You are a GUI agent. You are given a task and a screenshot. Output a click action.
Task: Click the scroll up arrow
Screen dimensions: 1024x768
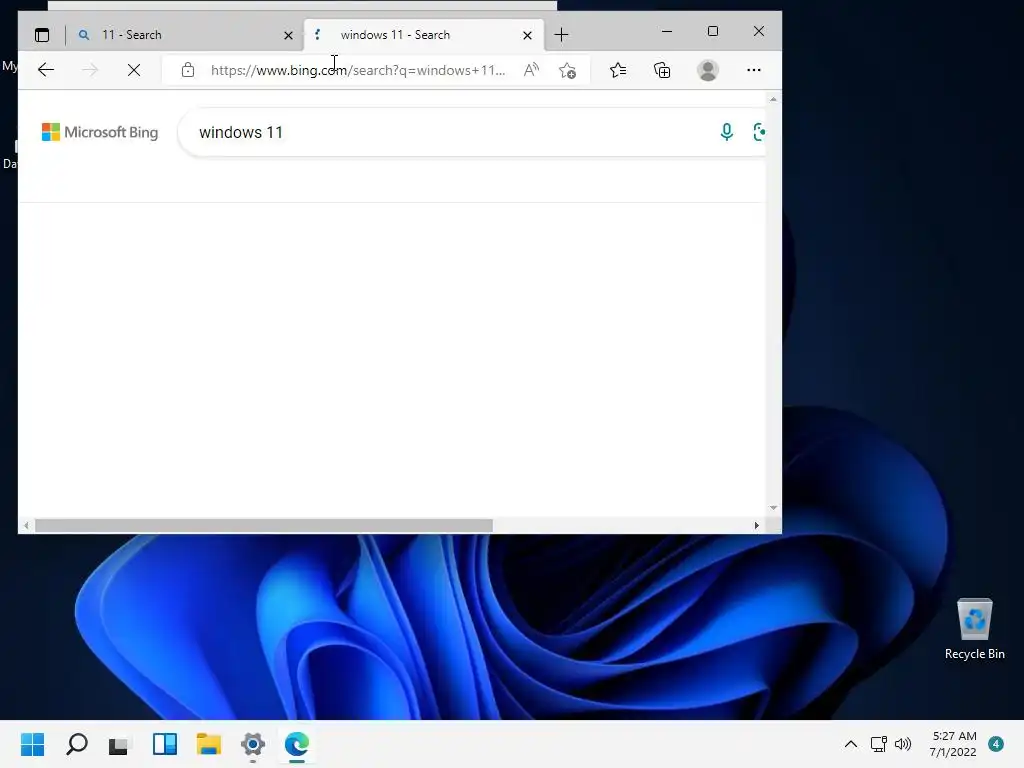[773, 99]
